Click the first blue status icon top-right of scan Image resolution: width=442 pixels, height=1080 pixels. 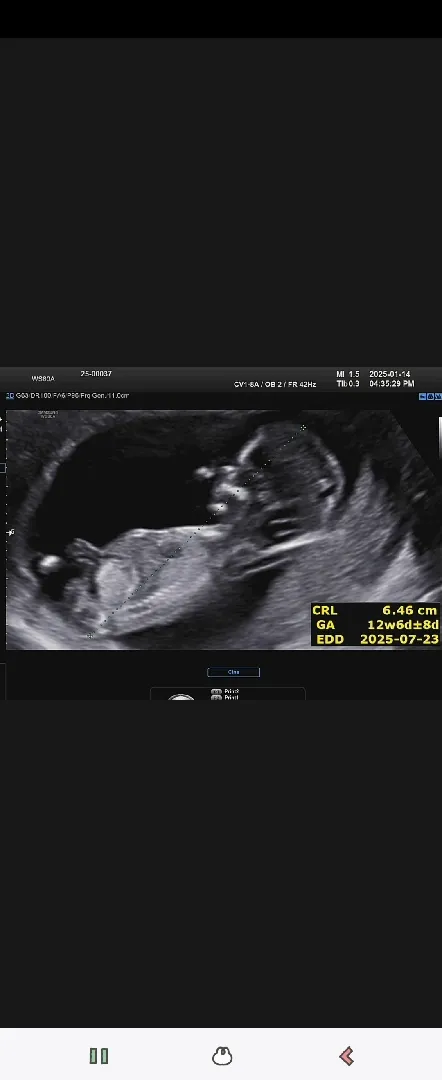[423, 396]
